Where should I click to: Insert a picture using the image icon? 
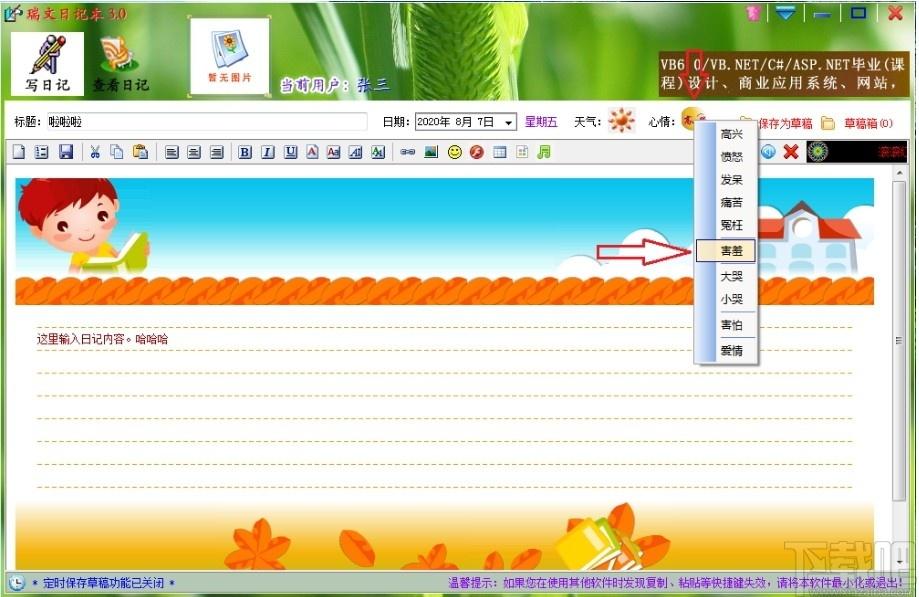(x=431, y=152)
